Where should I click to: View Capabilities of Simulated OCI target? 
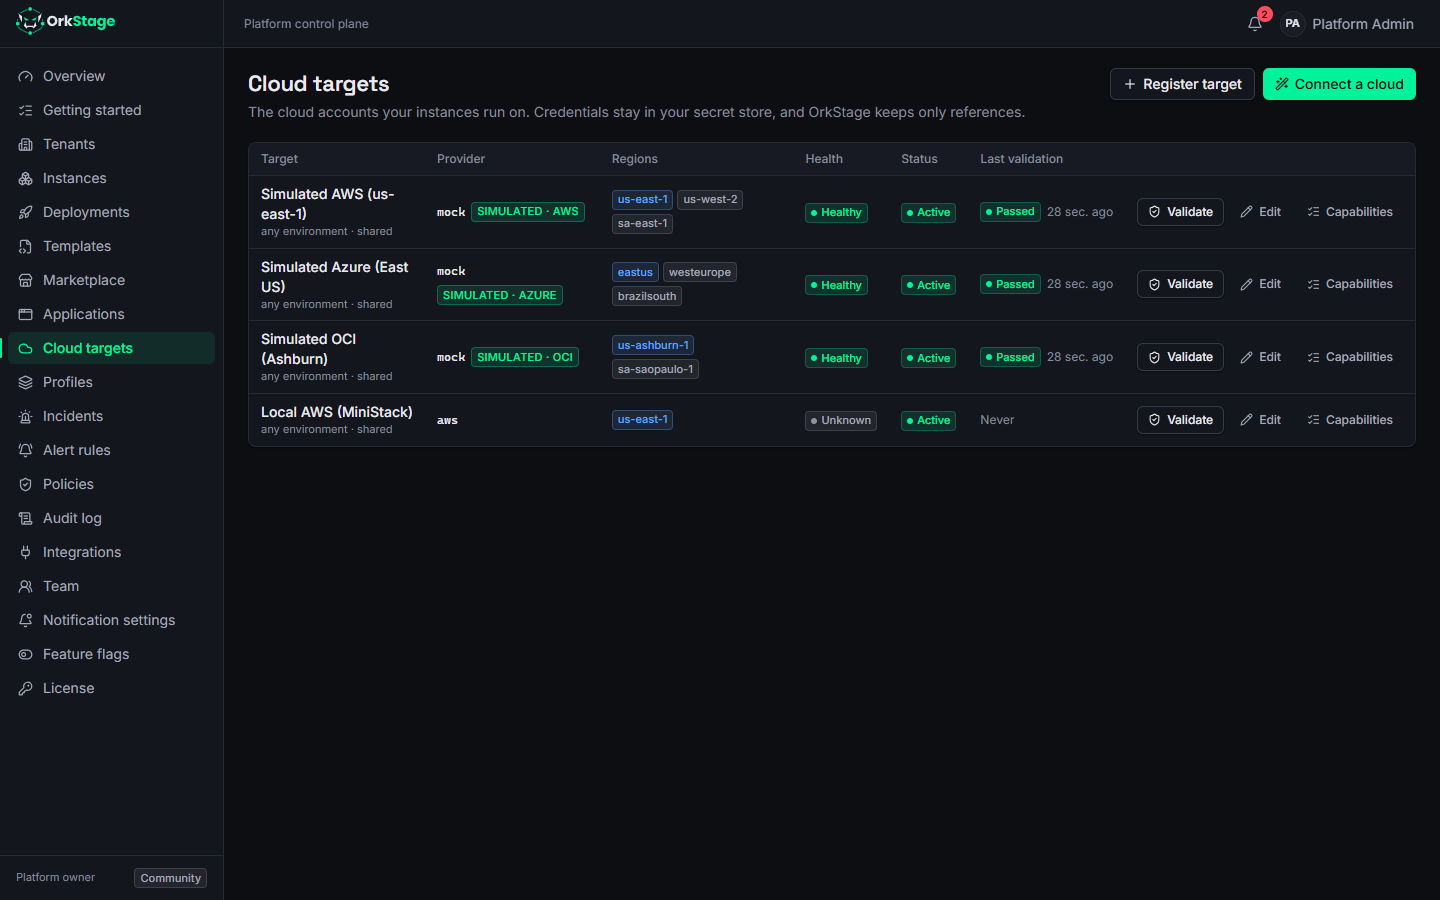pyautogui.click(x=1350, y=357)
